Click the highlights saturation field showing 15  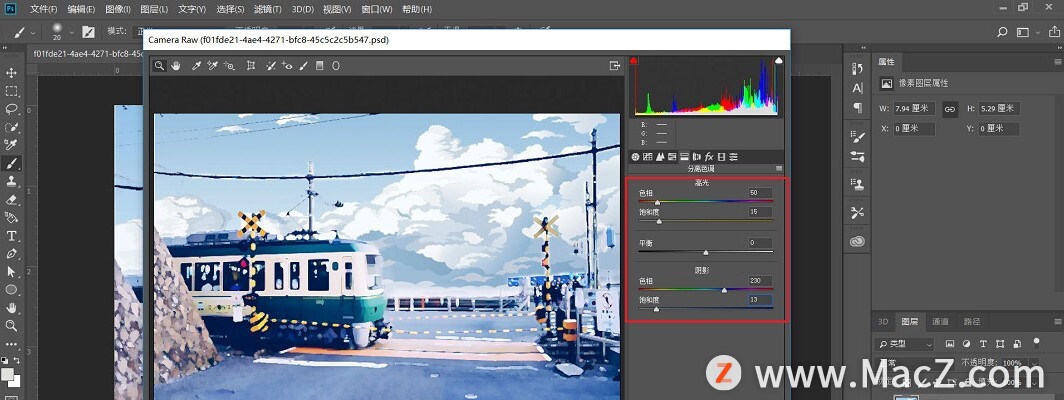tap(761, 212)
